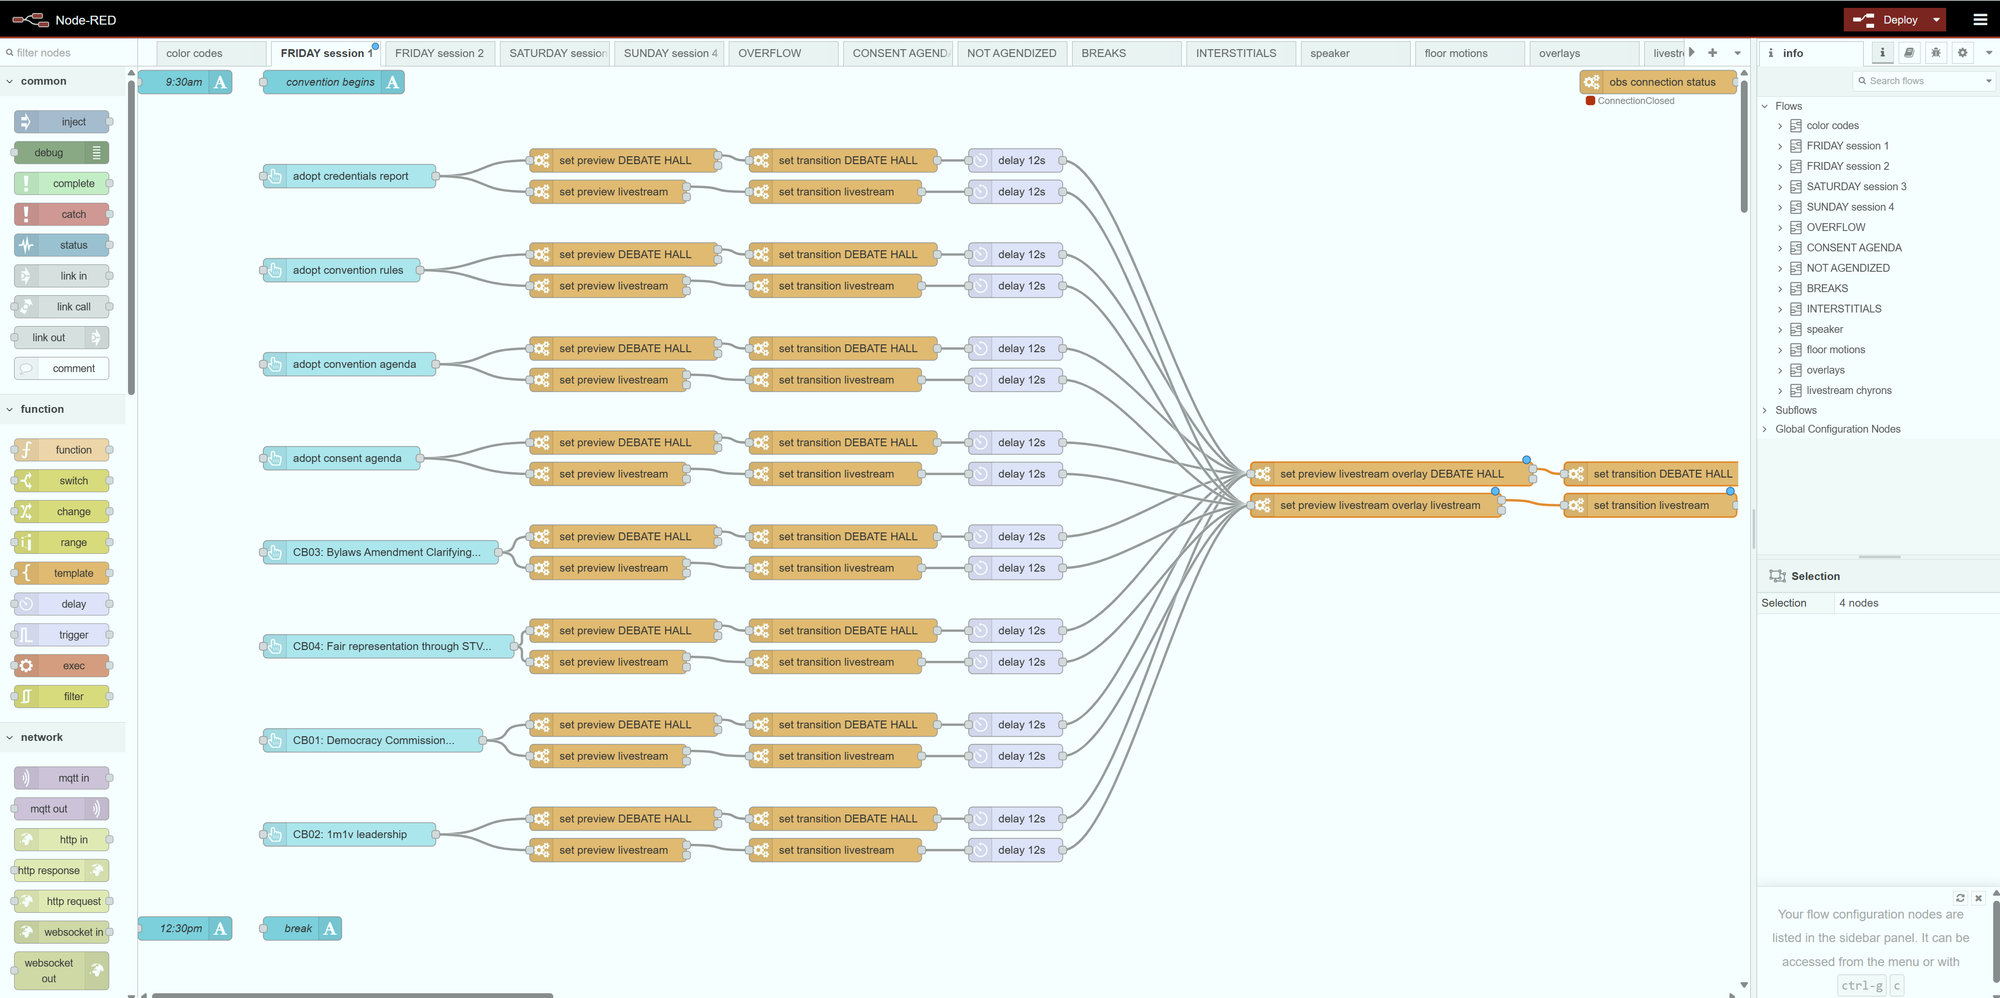The image size is (2000, 998).
Task: Select FRIDAY session 2 in flows tree
Action: (1847, 166)
